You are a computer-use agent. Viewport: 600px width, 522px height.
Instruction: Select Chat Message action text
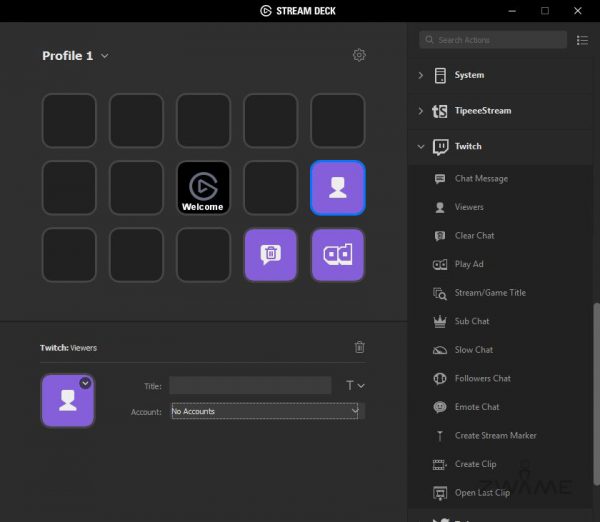pos(481,179)
